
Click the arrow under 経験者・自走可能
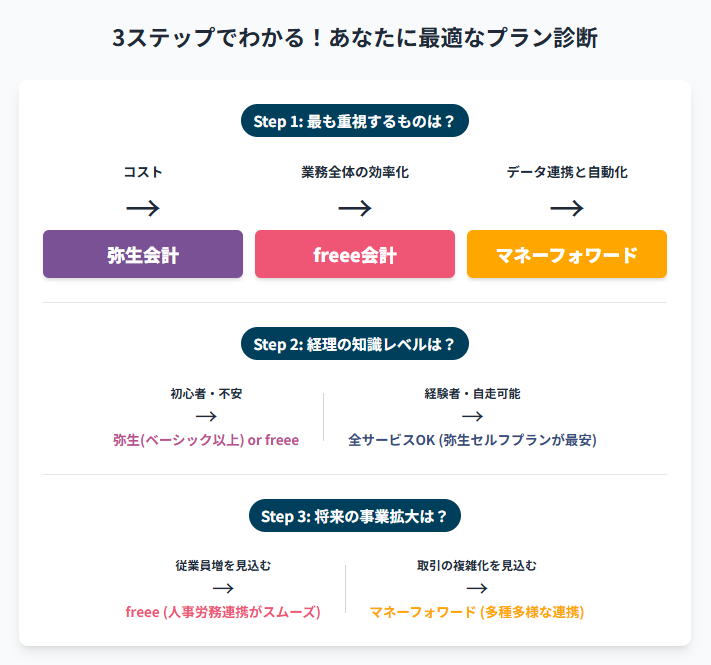point(472,416)
